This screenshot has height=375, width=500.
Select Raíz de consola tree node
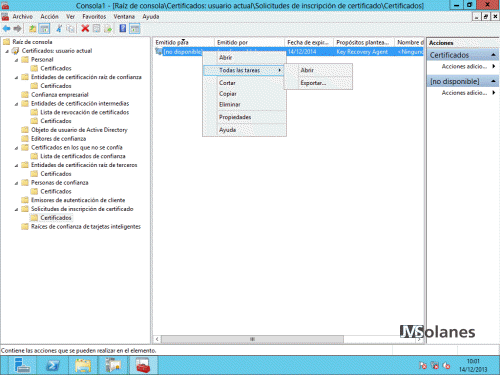click(32, 42)
